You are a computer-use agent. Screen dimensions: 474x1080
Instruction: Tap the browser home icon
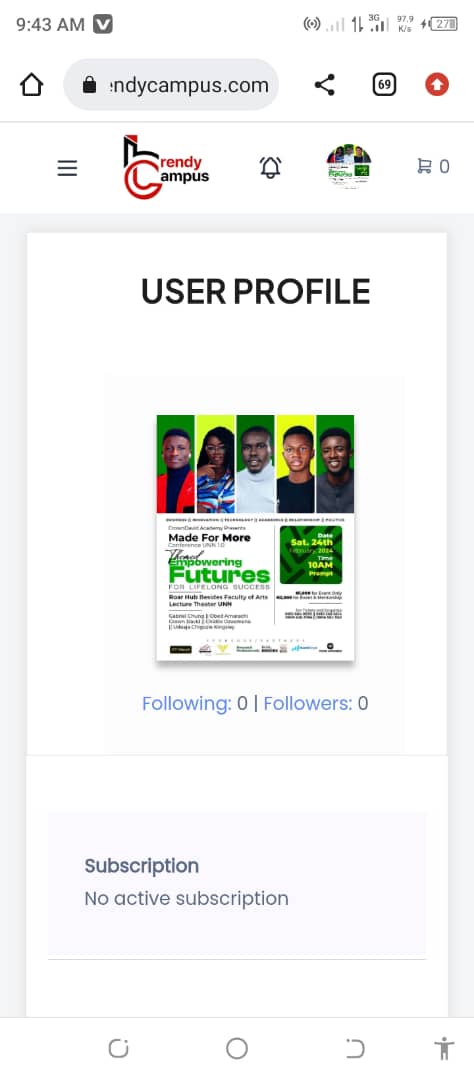(32, 85)
